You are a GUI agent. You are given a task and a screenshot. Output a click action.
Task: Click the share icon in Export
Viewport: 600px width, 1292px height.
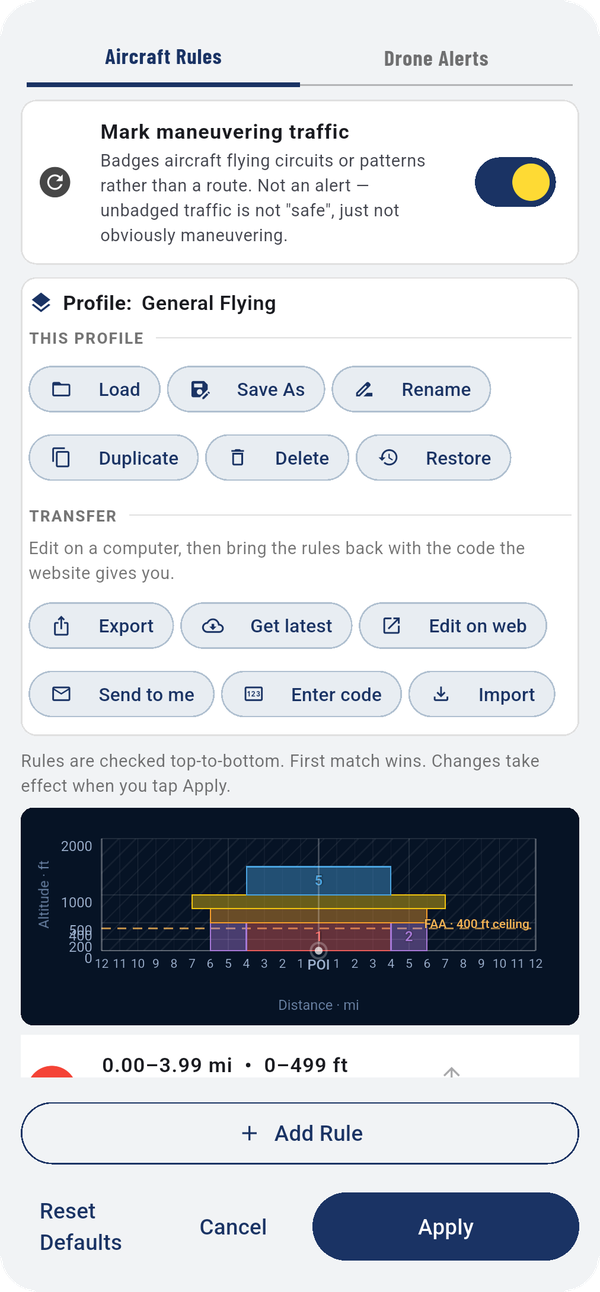pos(61,626)
